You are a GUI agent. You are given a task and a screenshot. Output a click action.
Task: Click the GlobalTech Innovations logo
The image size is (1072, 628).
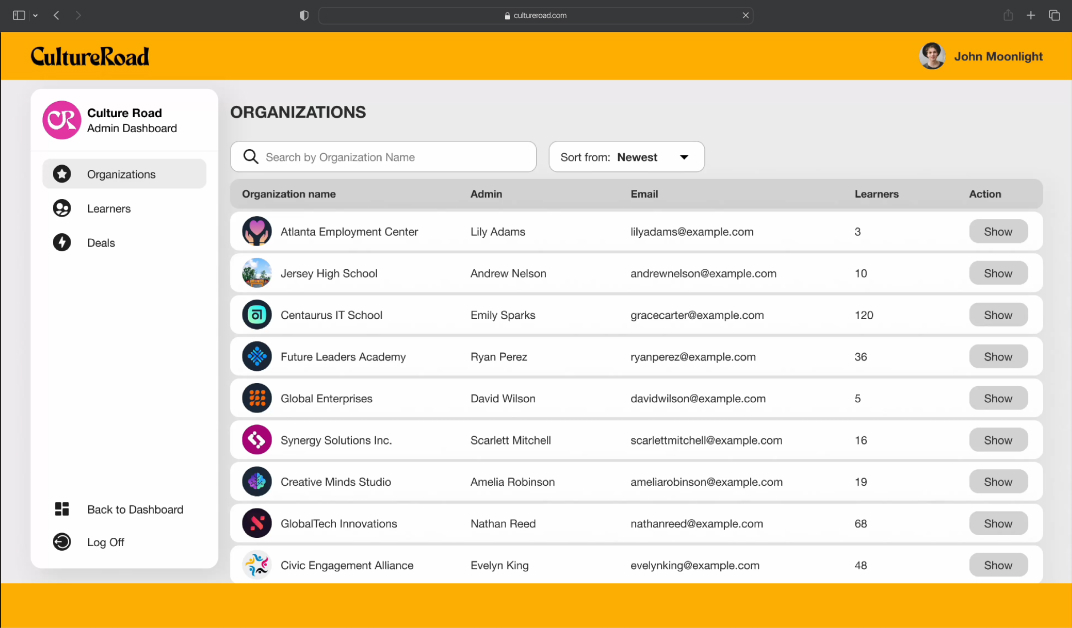[257, 523]
